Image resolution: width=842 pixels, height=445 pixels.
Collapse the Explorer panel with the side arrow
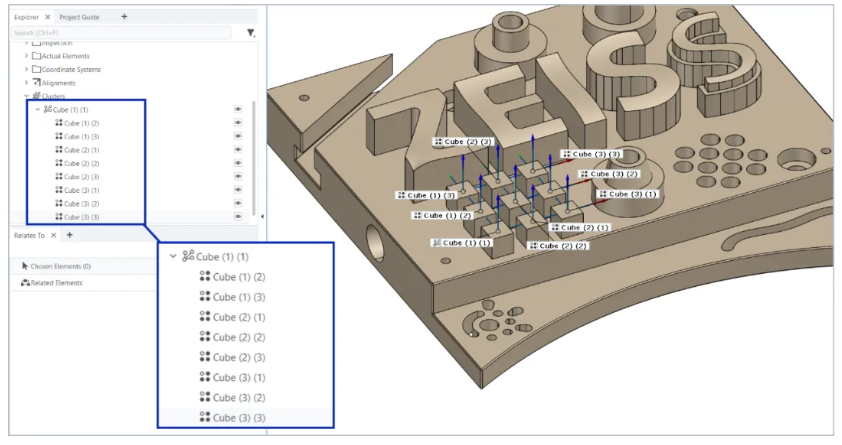(x=262, y=216)
